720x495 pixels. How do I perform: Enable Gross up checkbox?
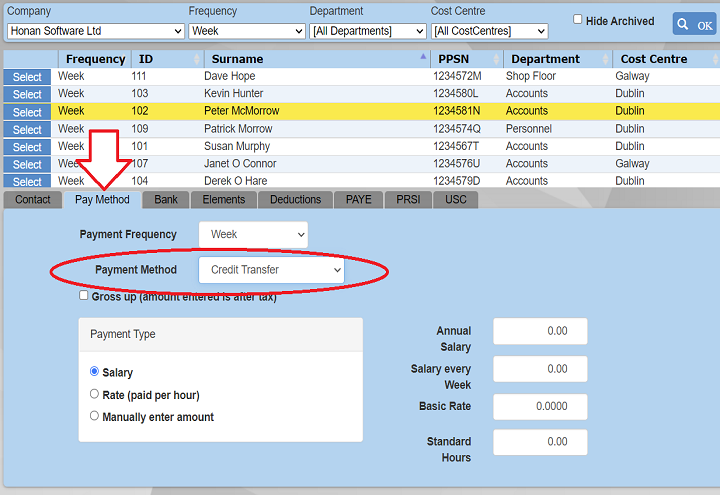(84, 296)
